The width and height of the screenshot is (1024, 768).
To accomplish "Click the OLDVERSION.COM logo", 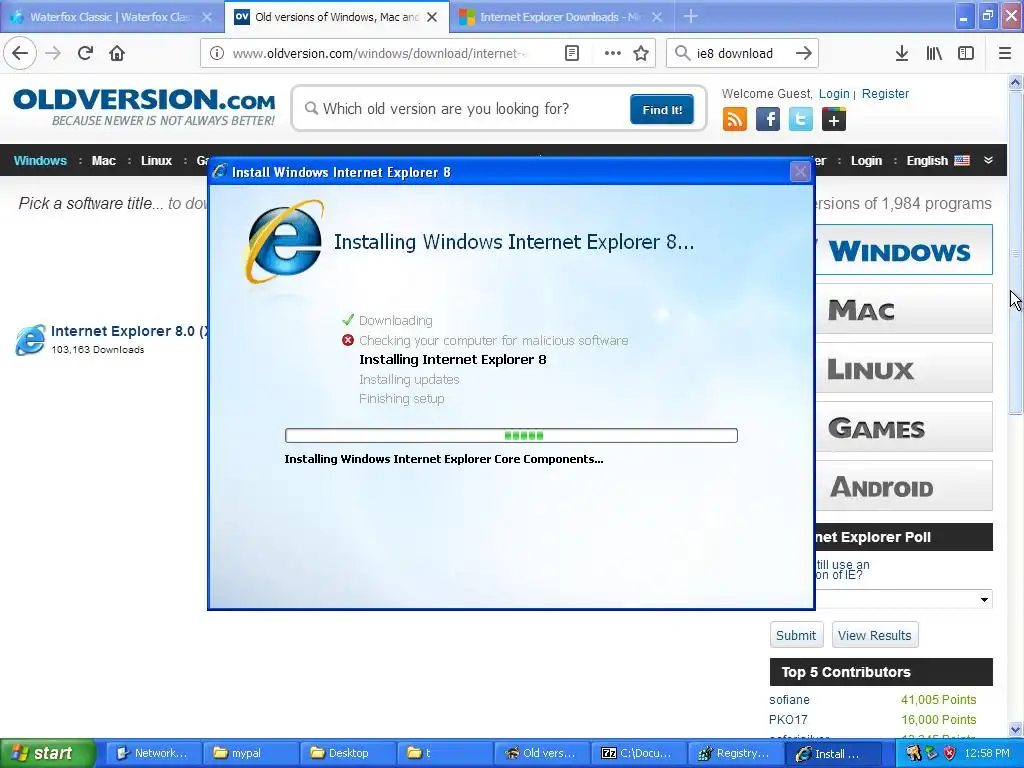I will 144,107.
